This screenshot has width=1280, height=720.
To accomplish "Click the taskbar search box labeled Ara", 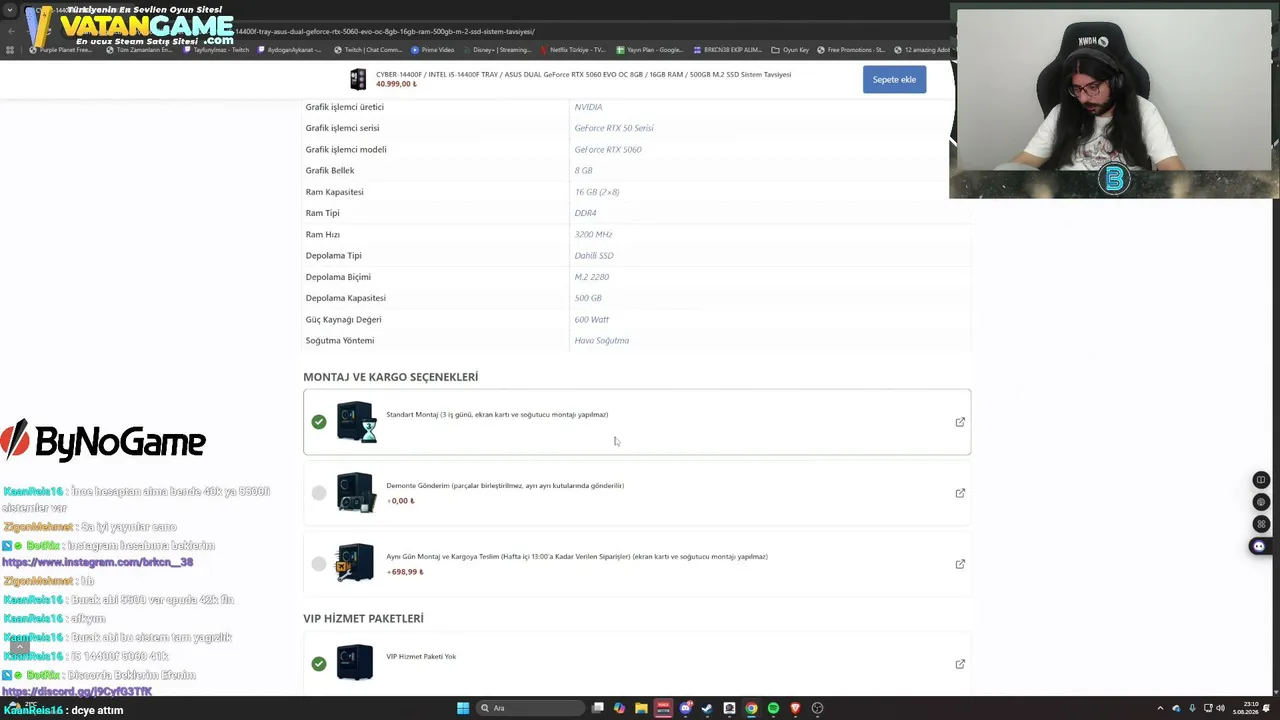I will pyautogui.click(x=529, y=708).
